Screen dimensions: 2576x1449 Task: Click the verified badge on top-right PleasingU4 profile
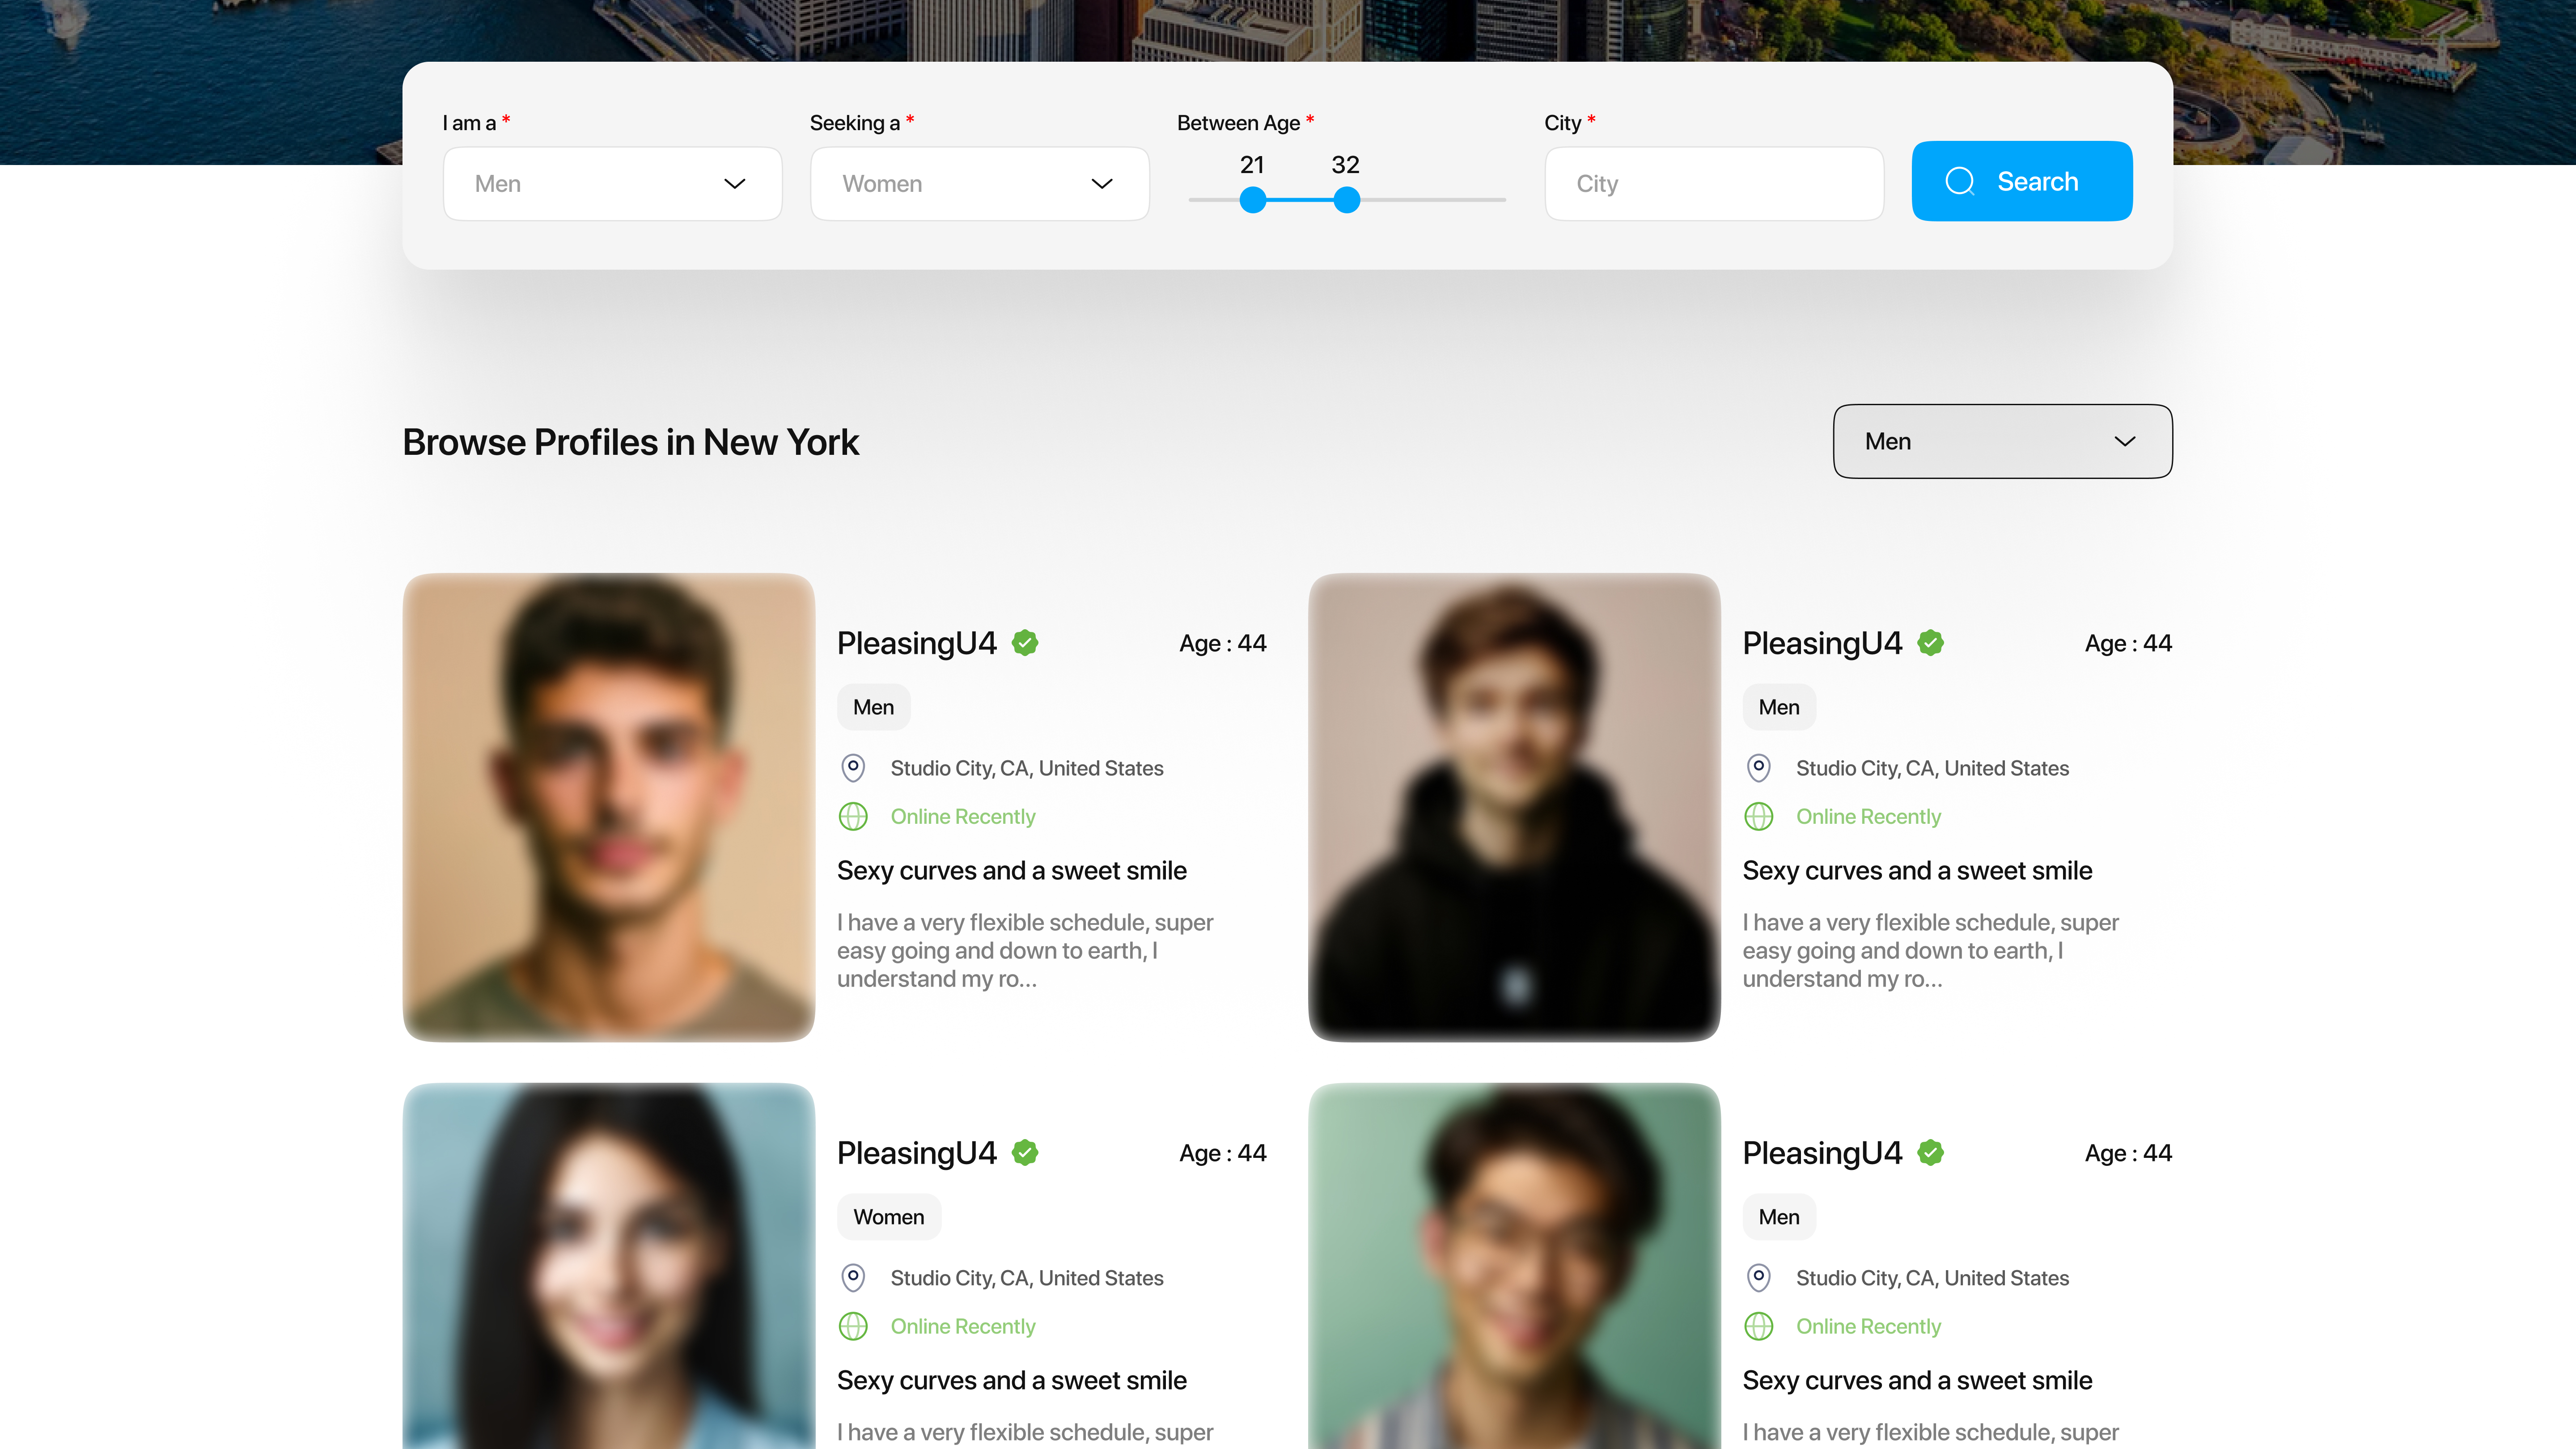tap(1930, 643)
